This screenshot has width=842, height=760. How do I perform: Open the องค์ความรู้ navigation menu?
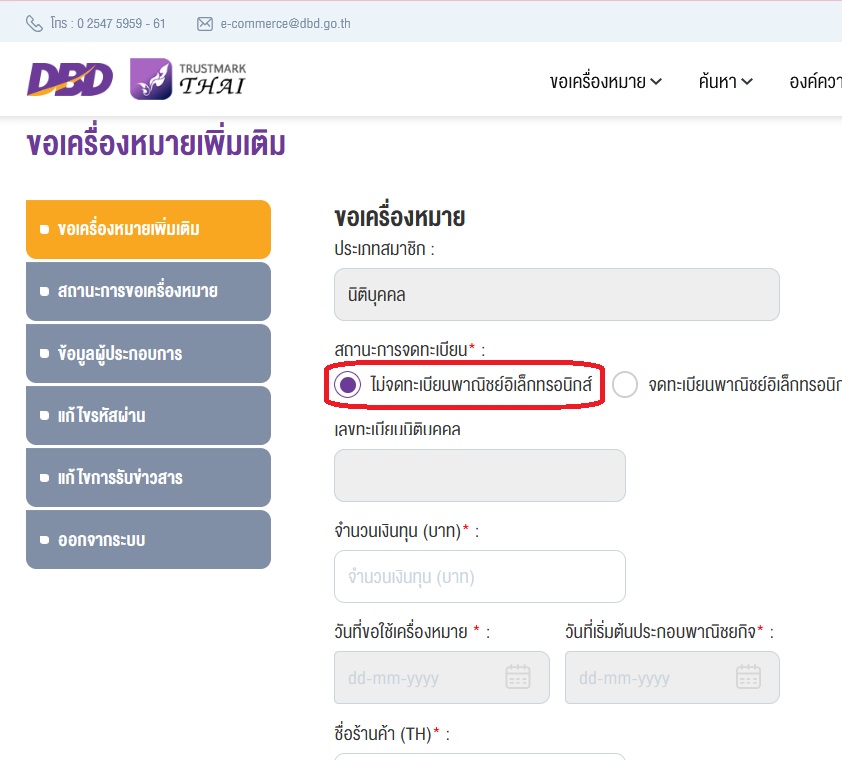pos(813,82)
